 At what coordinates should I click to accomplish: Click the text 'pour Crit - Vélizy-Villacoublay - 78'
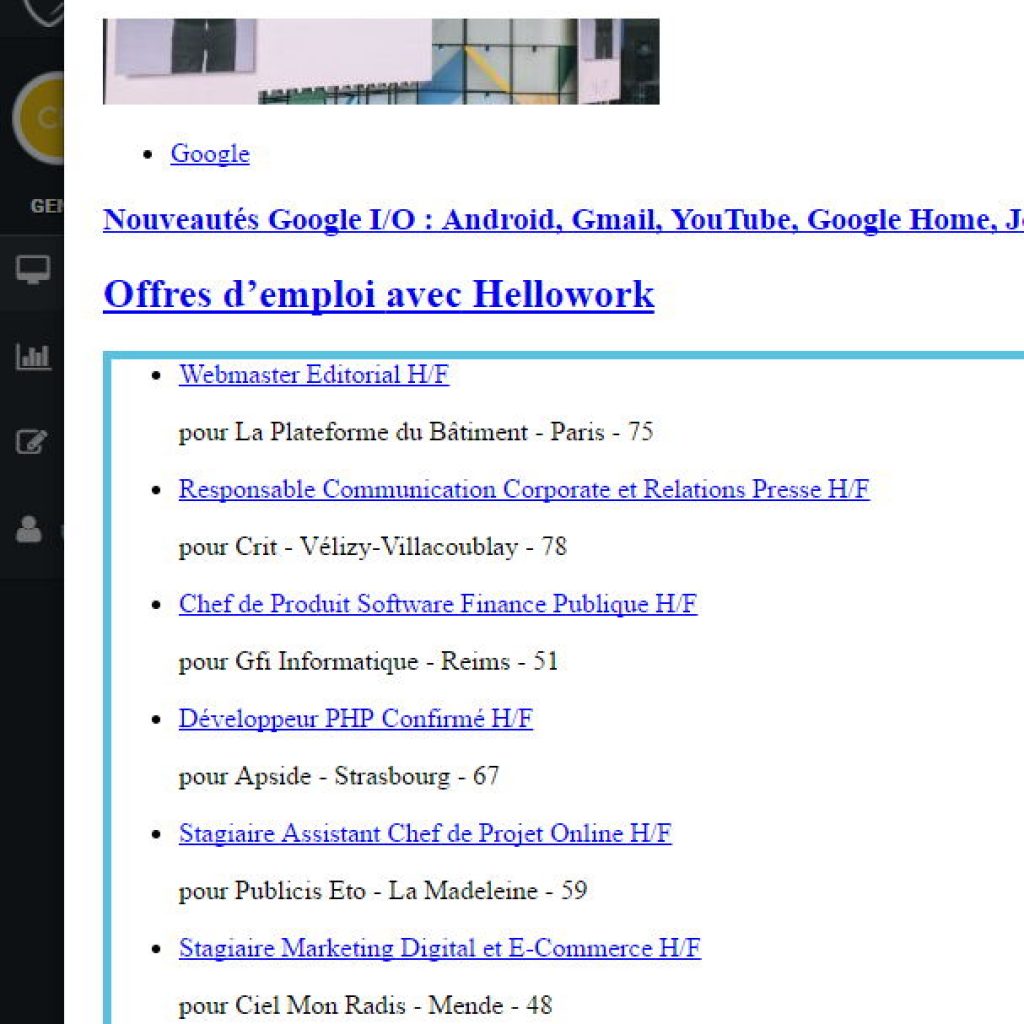(373, 547)
